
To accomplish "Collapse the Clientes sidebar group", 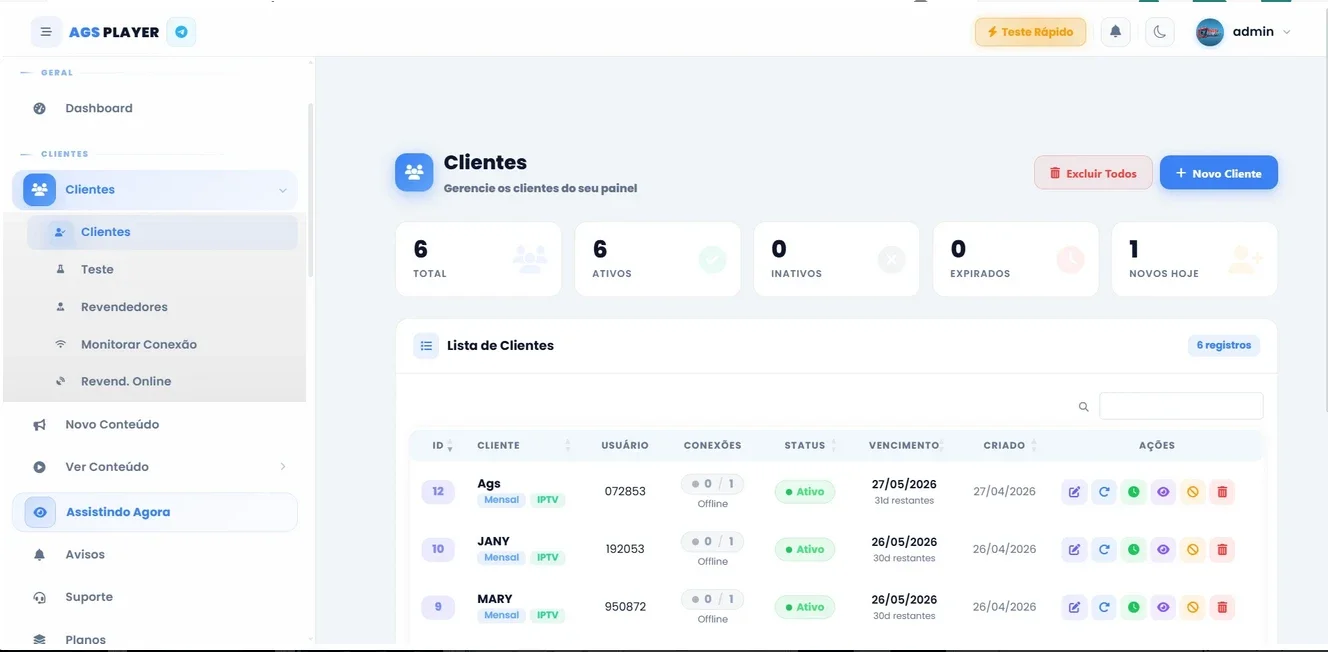I will (x=155, y=190).
